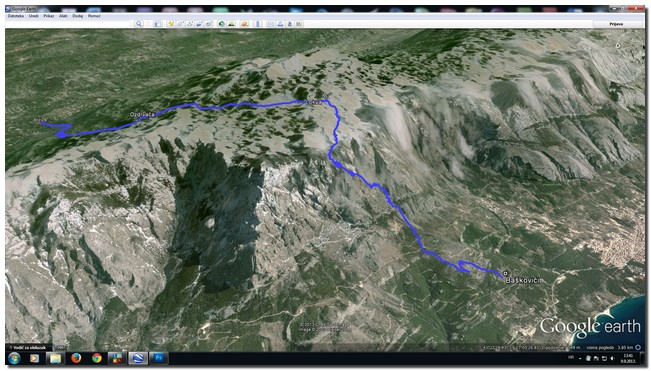Select the ruler tool icon
This screenshot has width=651, height=371.
257,24
